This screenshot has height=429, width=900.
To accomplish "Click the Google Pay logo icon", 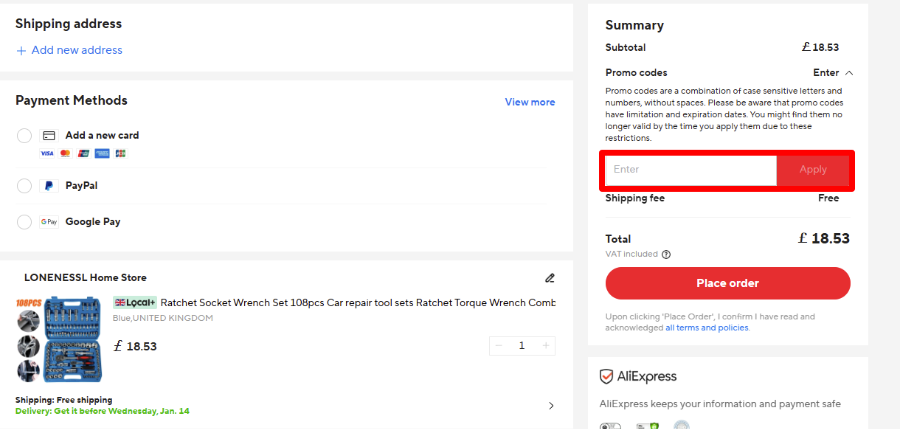I will tap(49, 222).
